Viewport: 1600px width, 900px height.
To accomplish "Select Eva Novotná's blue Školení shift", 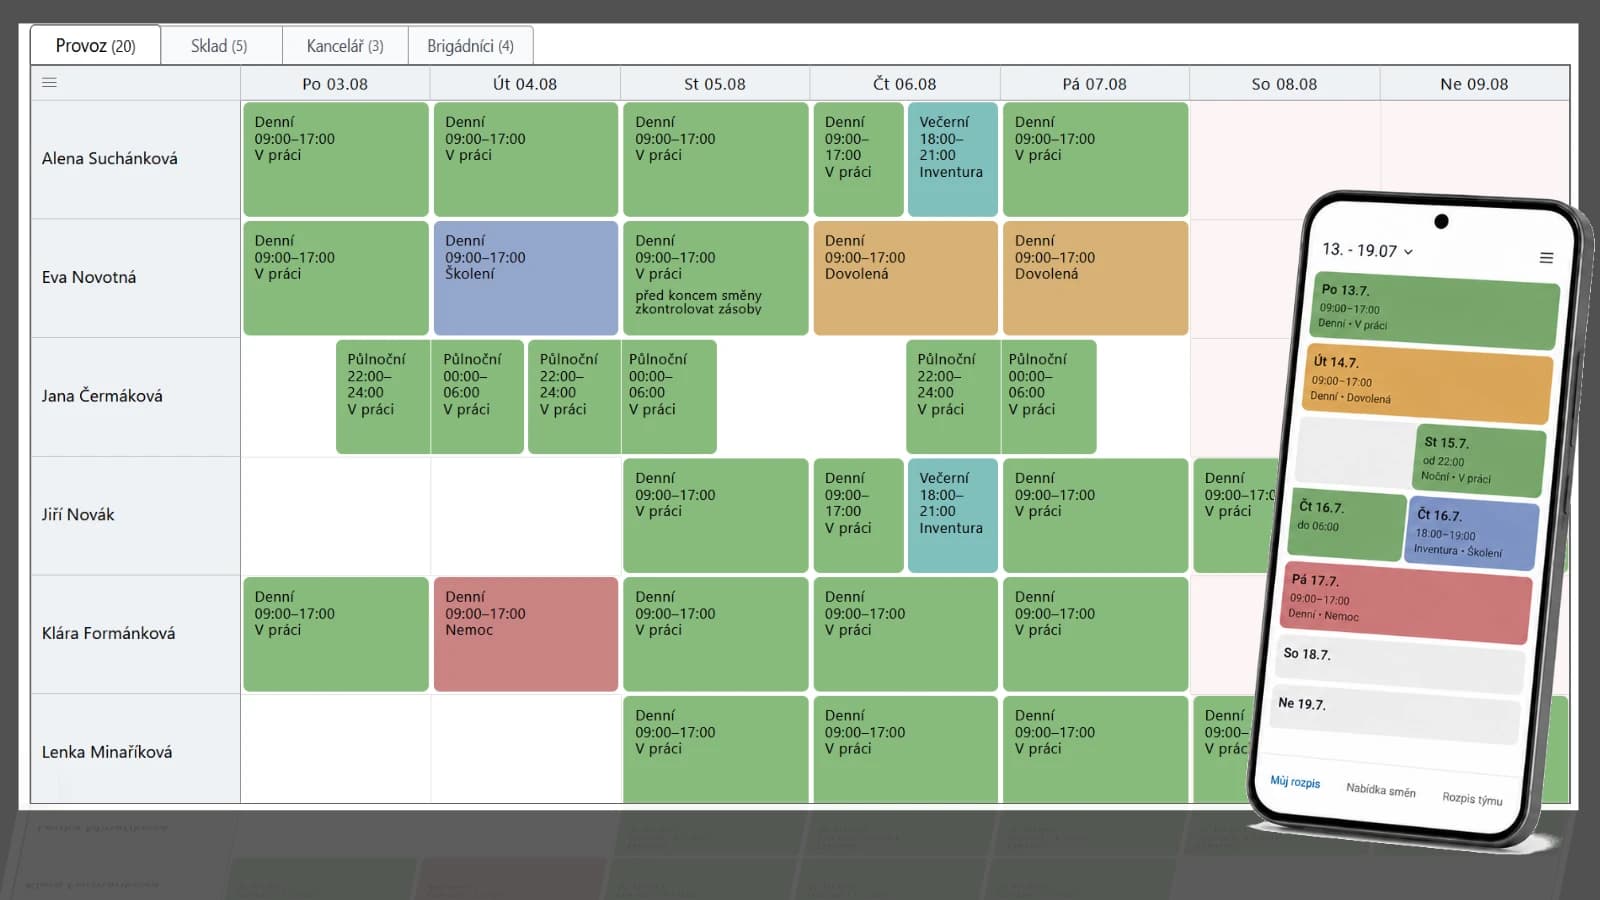I will 526,278.
